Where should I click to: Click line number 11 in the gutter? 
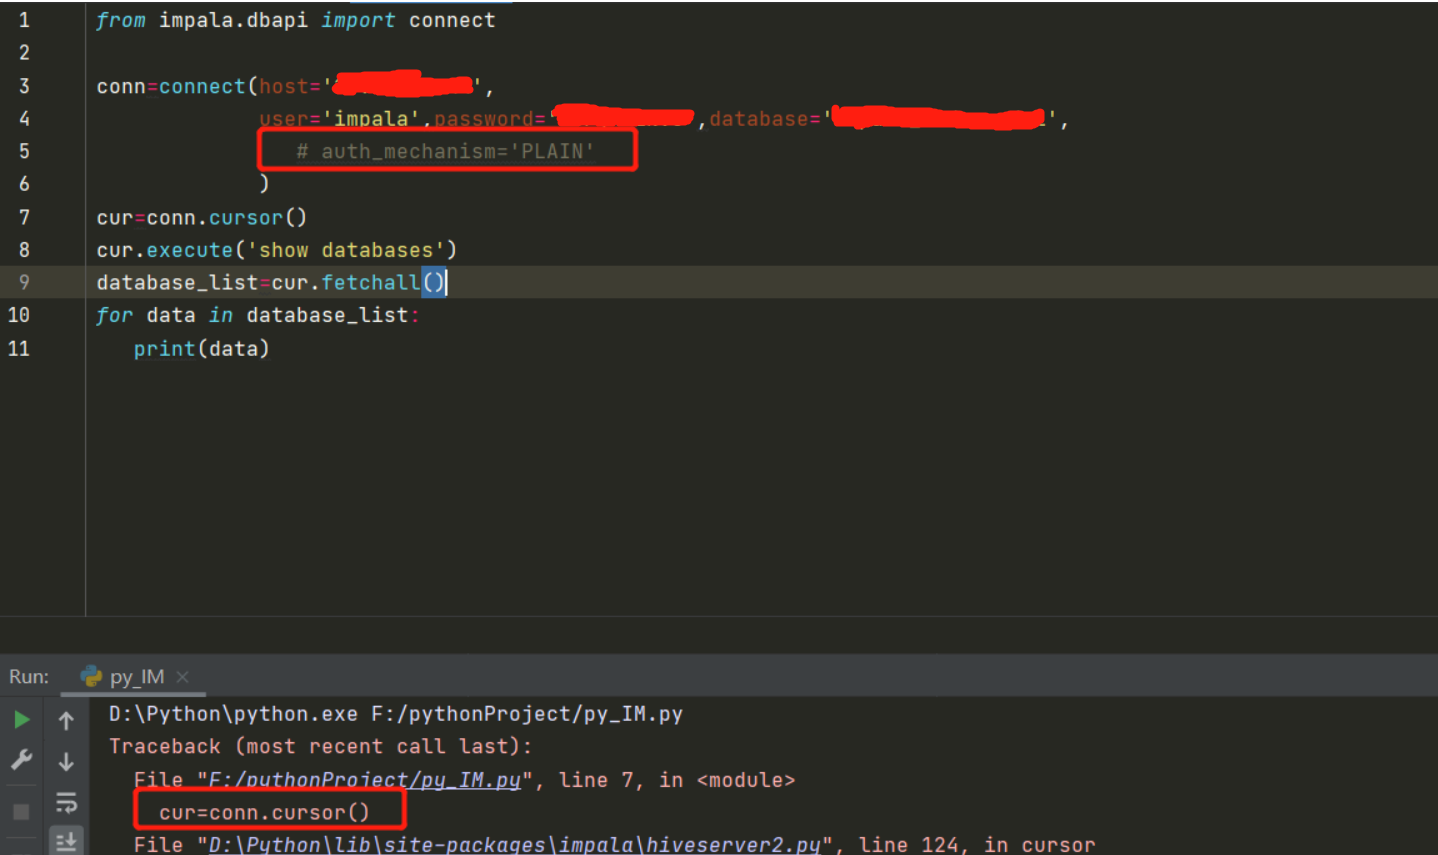click(19, 349)
